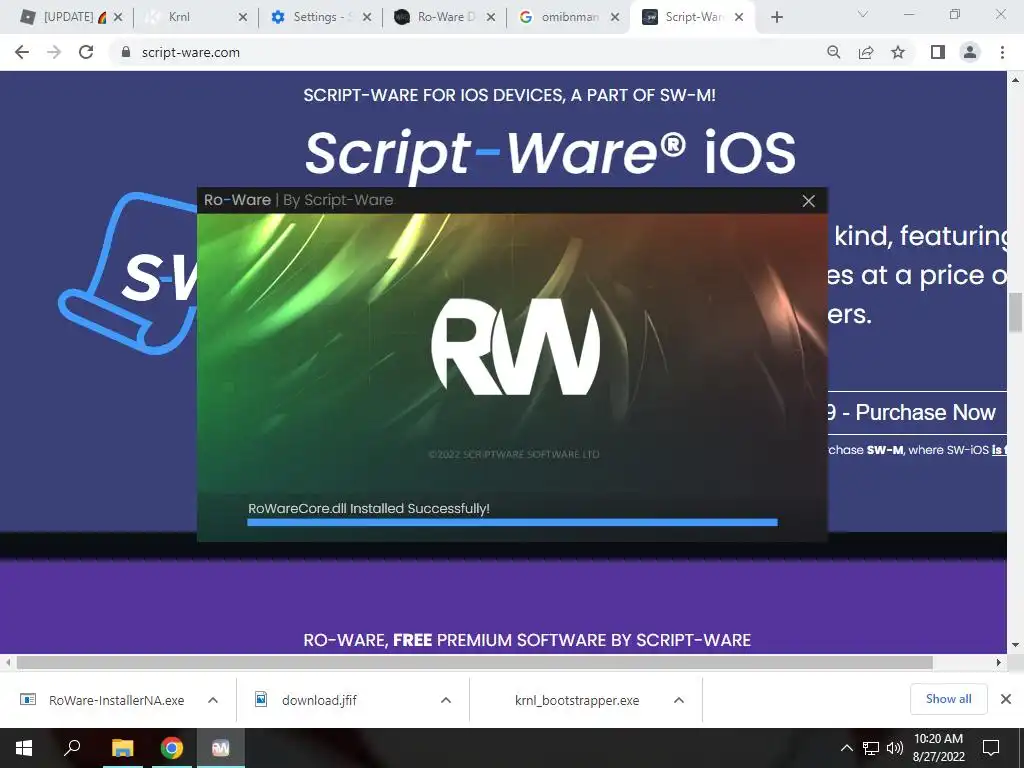Click the horizontal scroll-right arrow
The image size is (1024, 768).
pos(999,662)
